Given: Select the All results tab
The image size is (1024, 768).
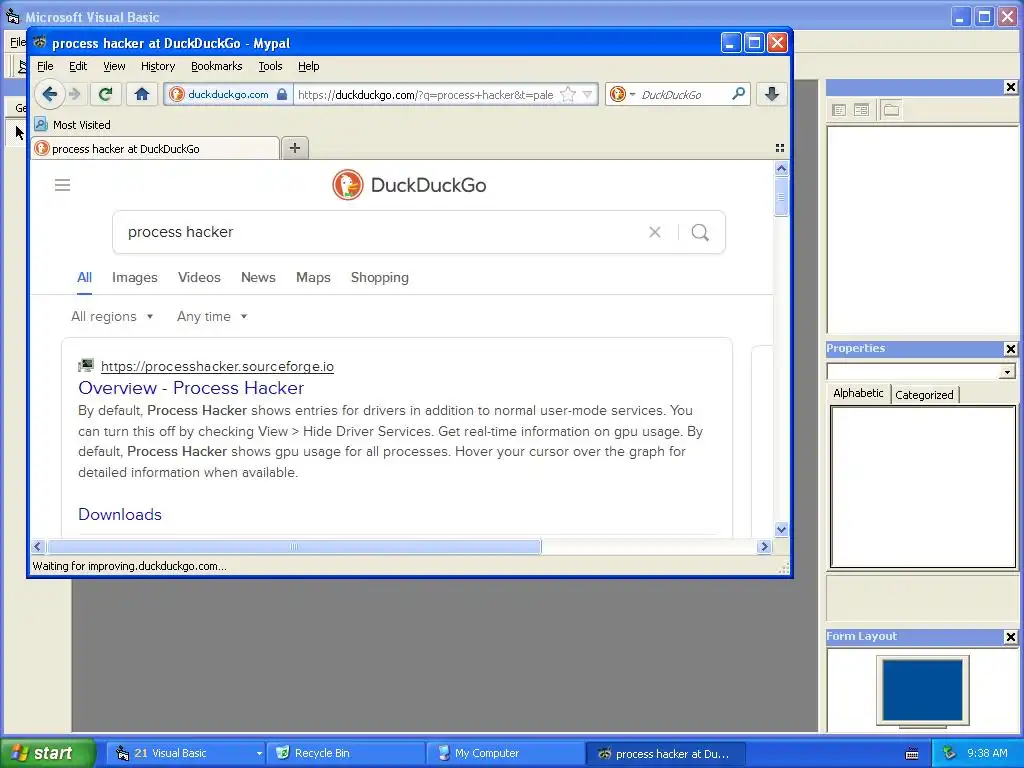Looking at the screenshot, I should 84,278.
